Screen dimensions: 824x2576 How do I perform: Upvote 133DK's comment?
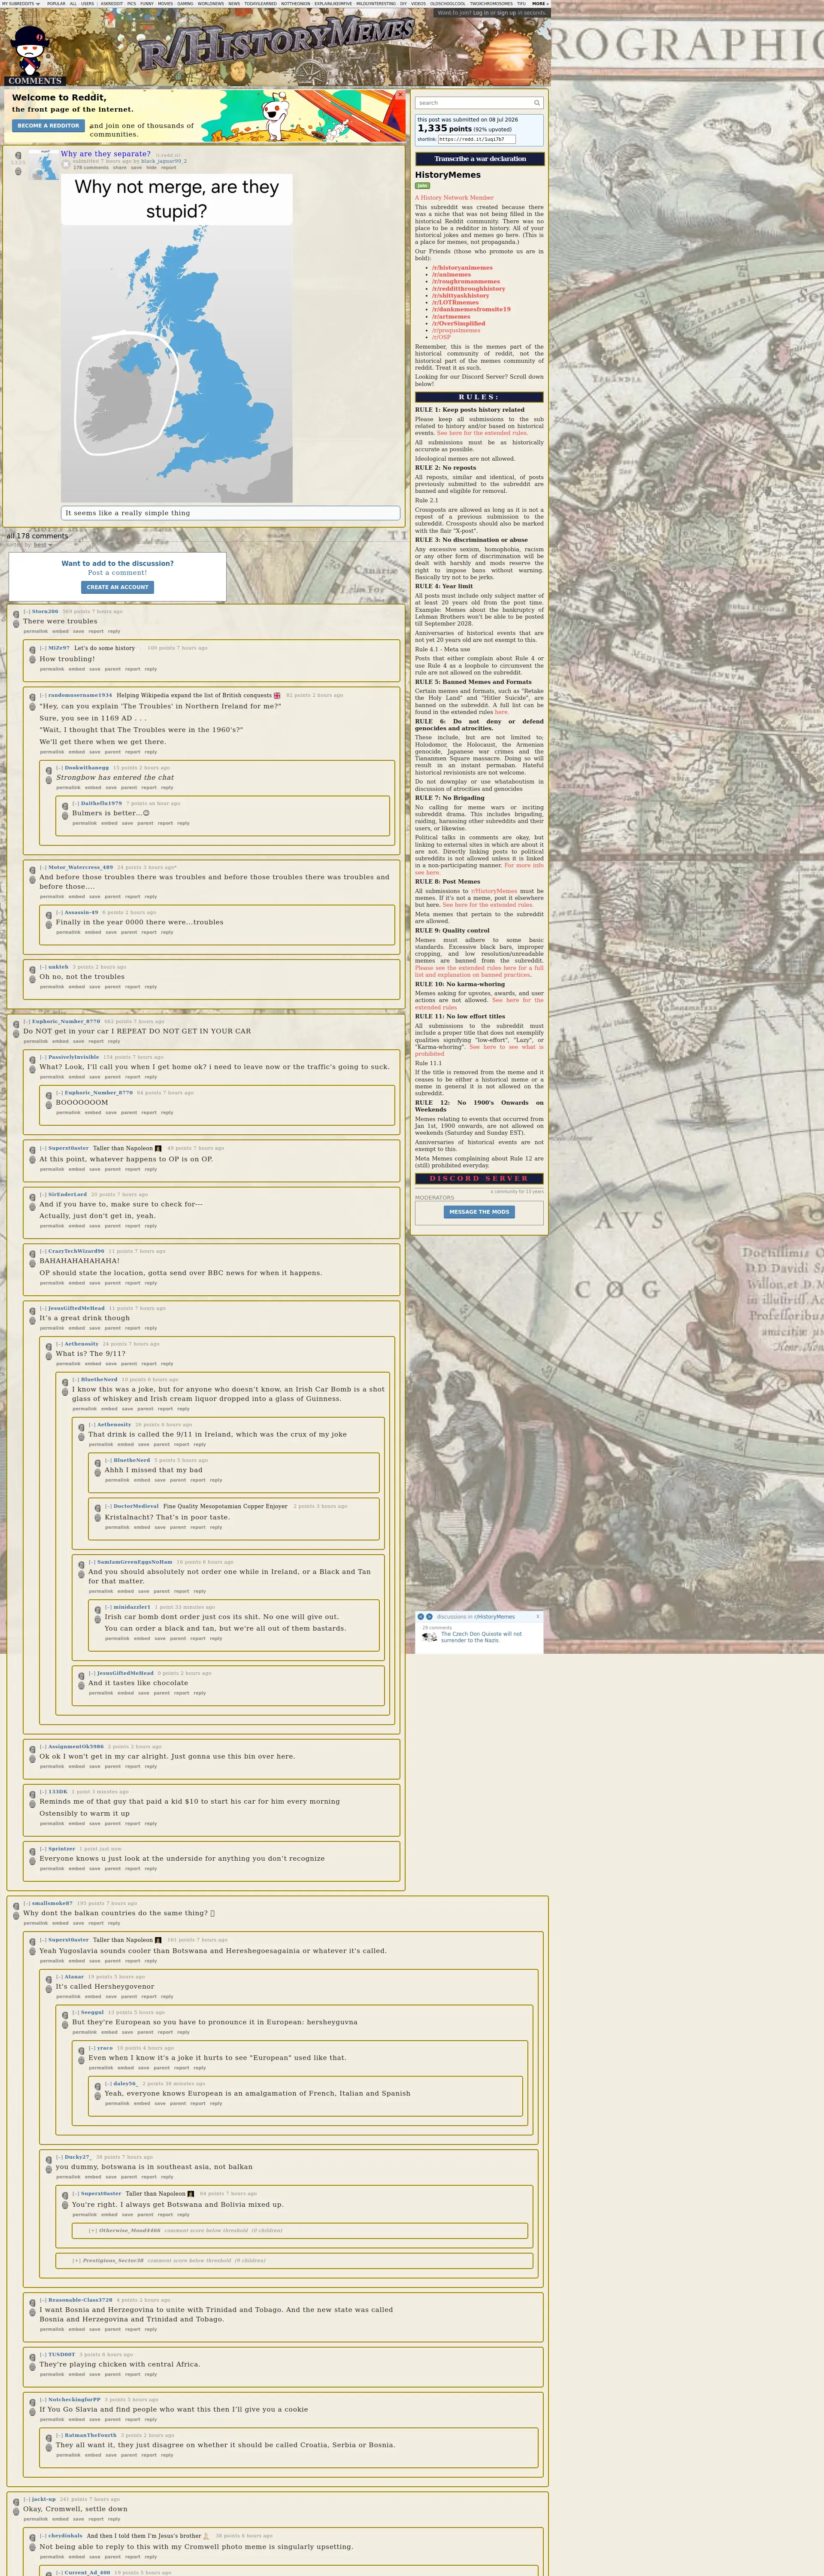[33, 1794]
